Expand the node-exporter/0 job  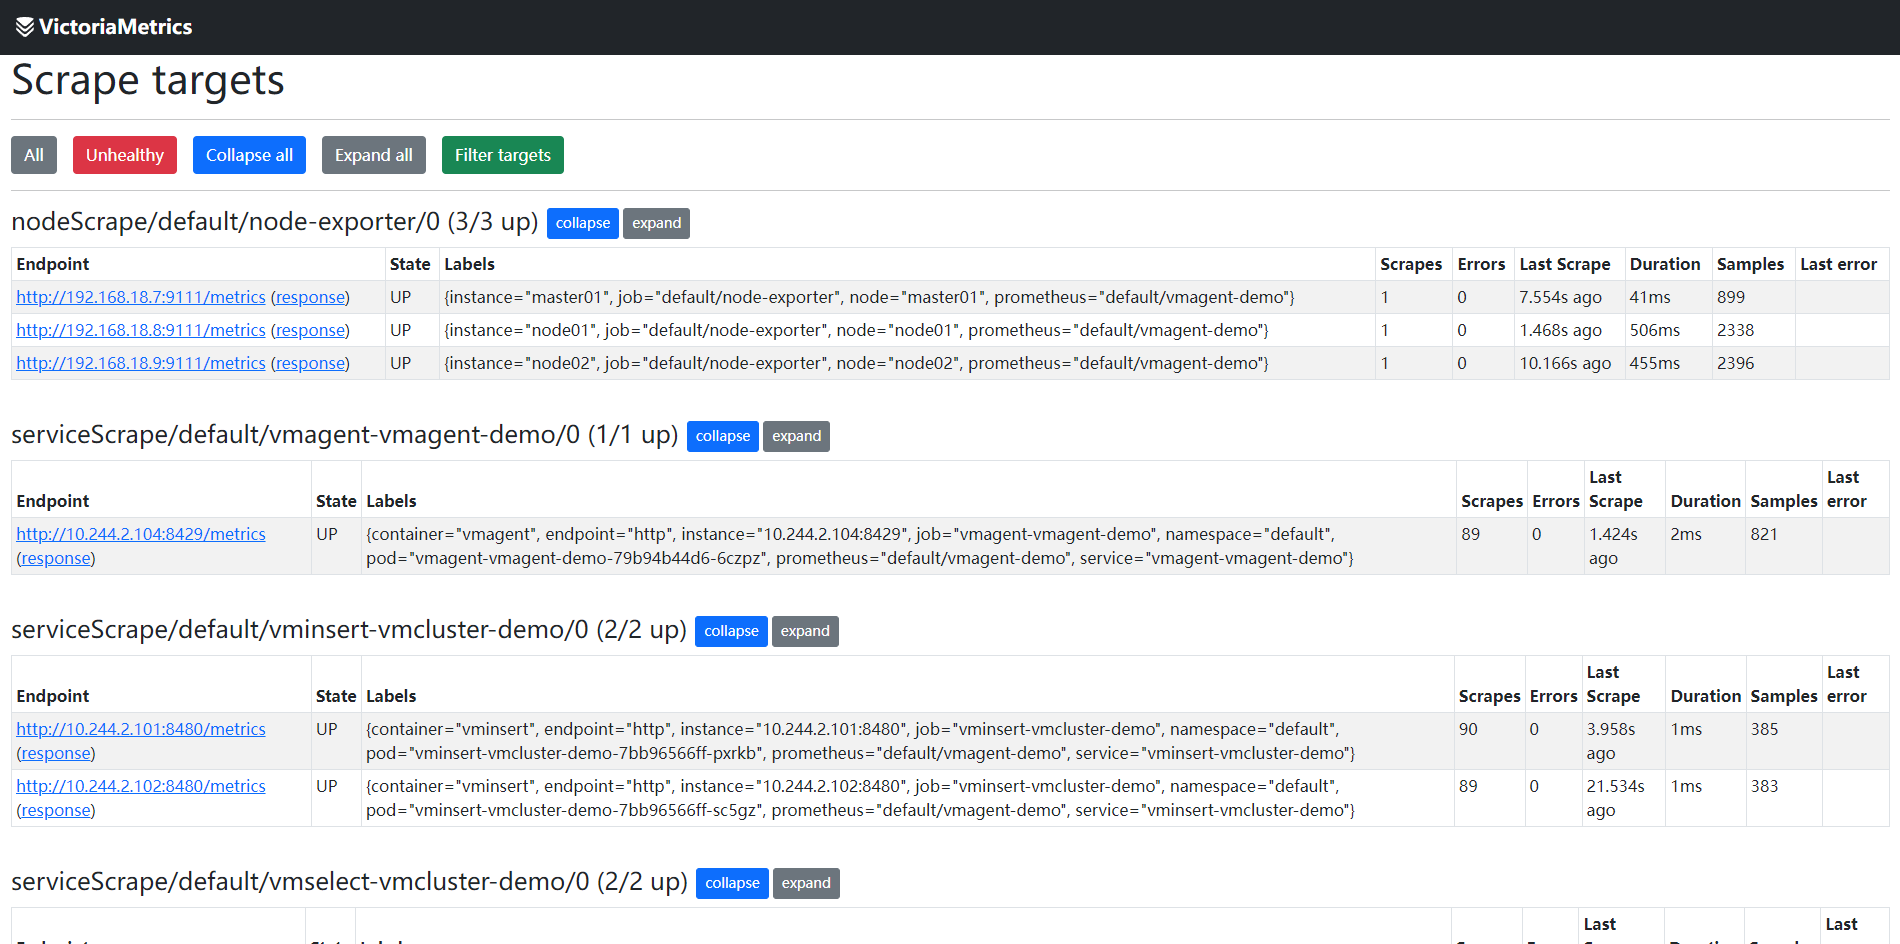656,223
